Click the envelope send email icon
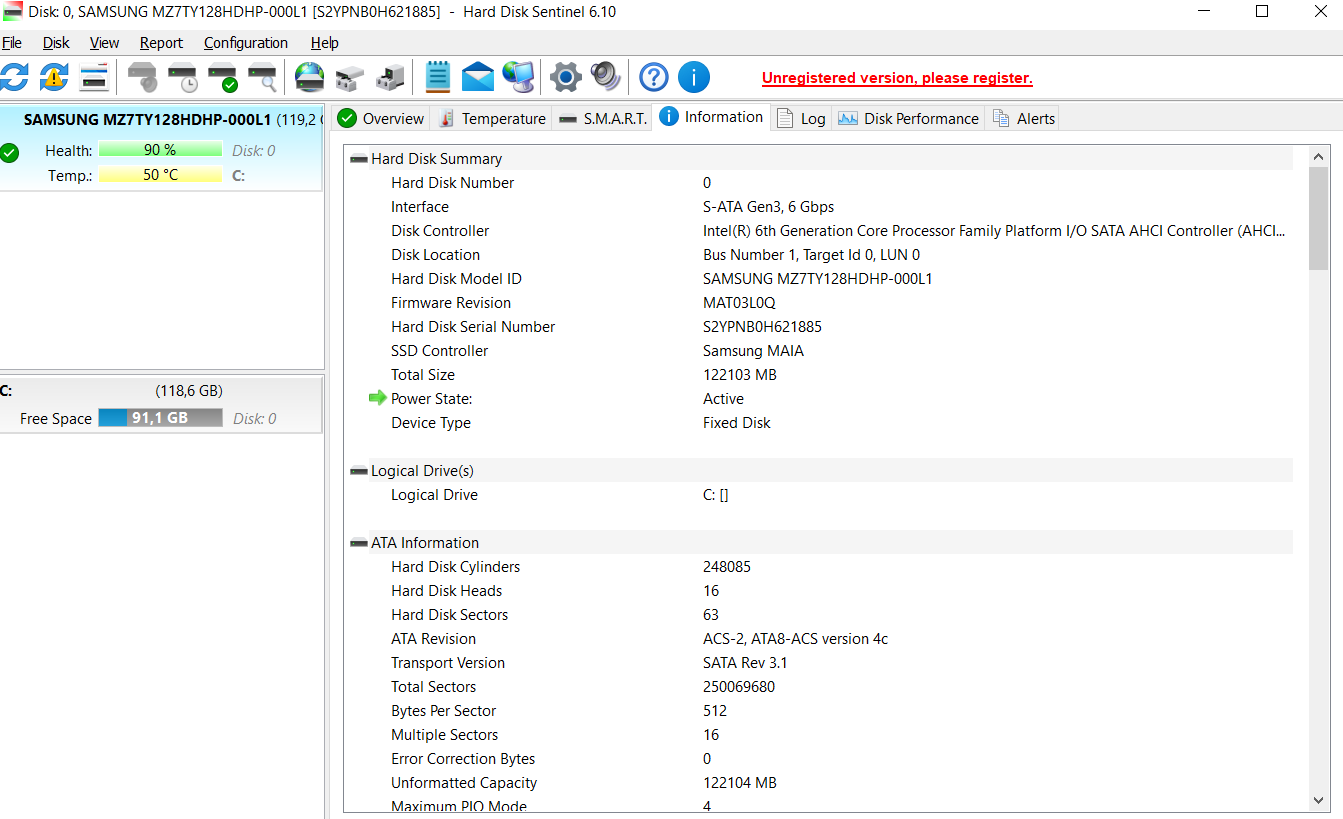 point(478,77)
